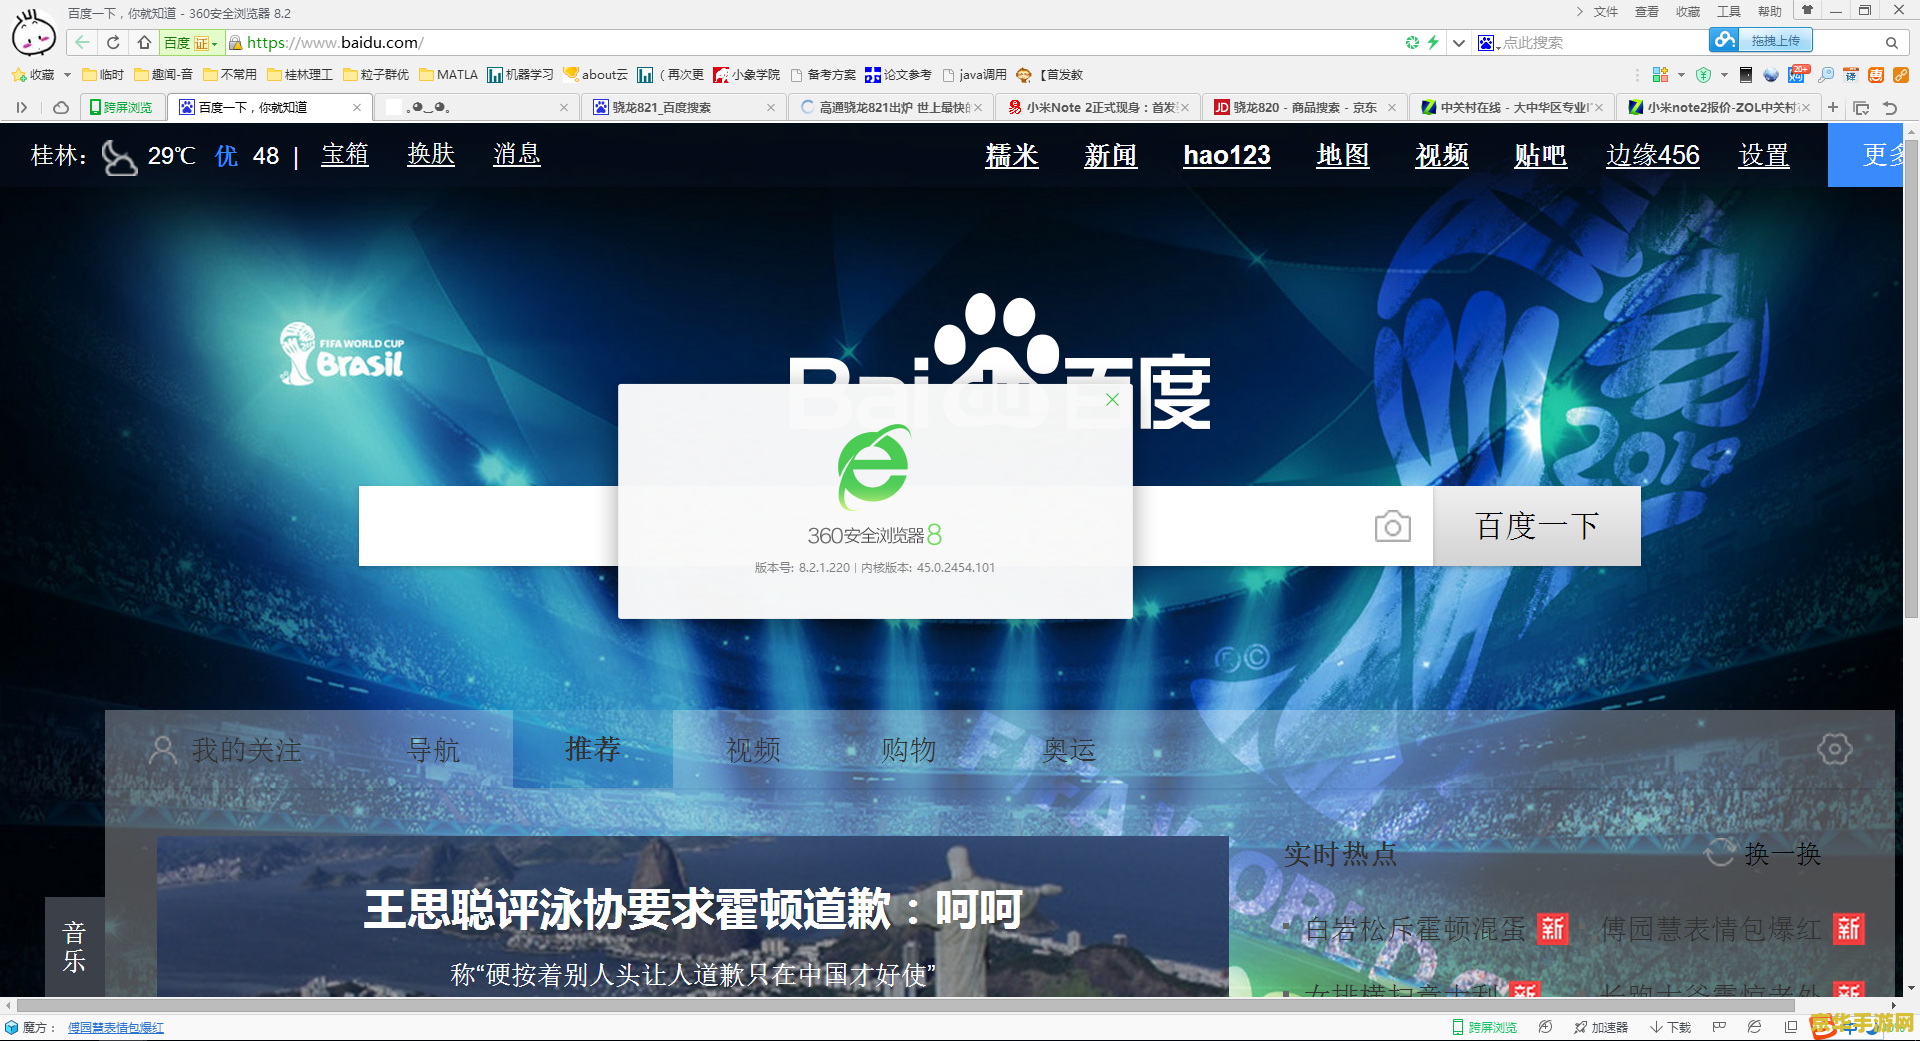Expand the address bar history dropdown arrow
1920x1041 pixels.
[1459, 43]
